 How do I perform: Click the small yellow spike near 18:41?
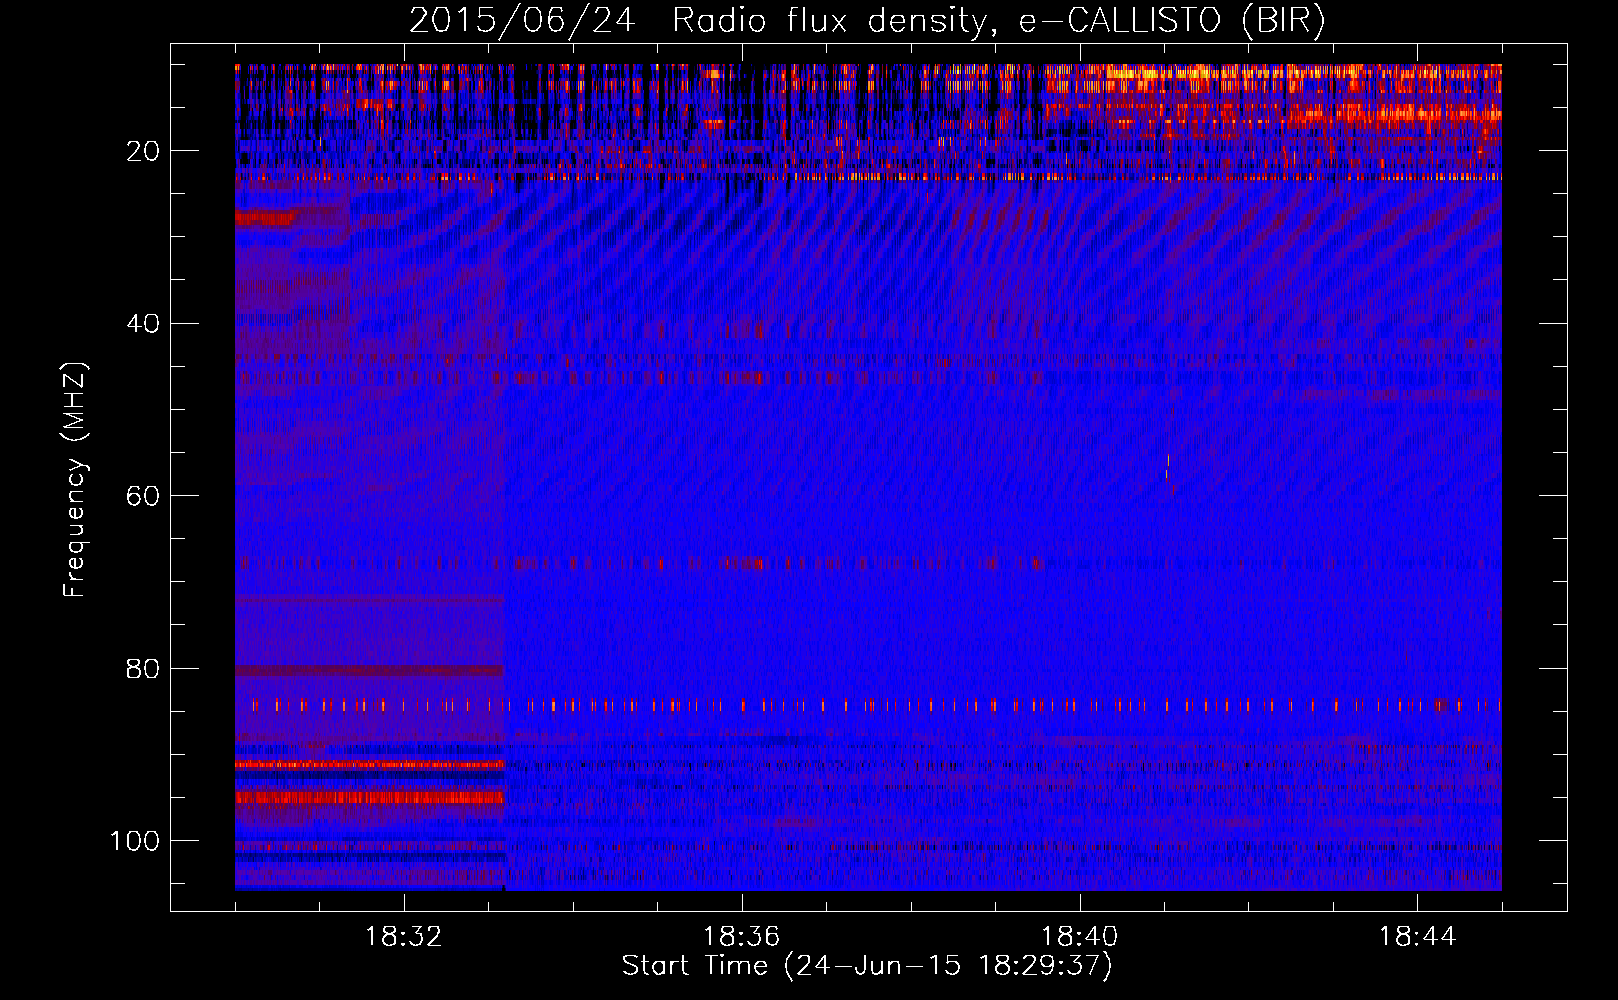[1167, 465]
